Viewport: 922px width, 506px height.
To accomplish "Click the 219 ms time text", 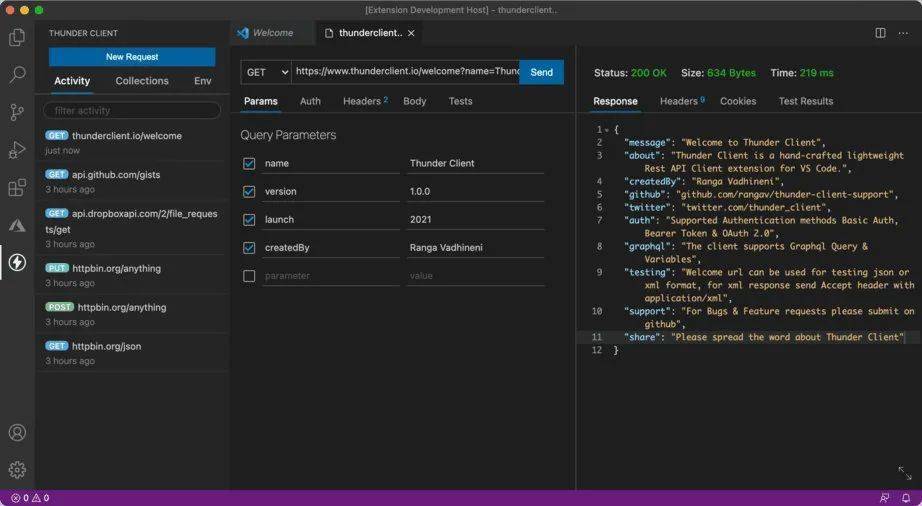I will pyautogui.click(x=816, y=73).
